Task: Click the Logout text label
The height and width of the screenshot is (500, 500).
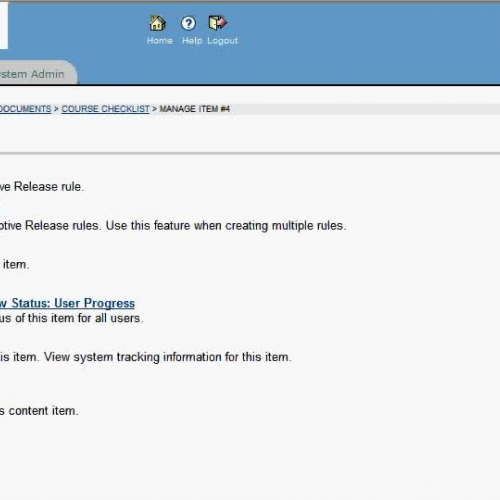Action: point(222,41)
